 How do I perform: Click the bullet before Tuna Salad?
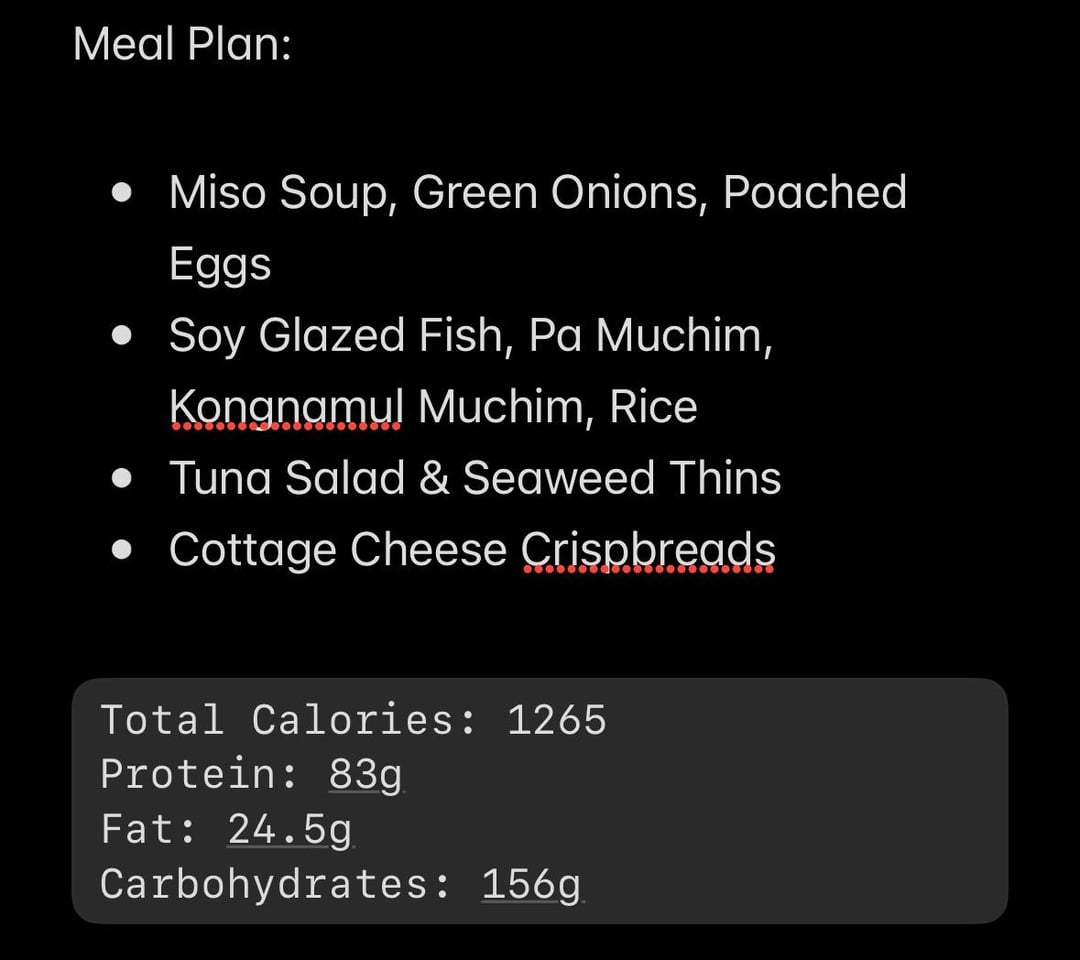(x=122, y=478)
